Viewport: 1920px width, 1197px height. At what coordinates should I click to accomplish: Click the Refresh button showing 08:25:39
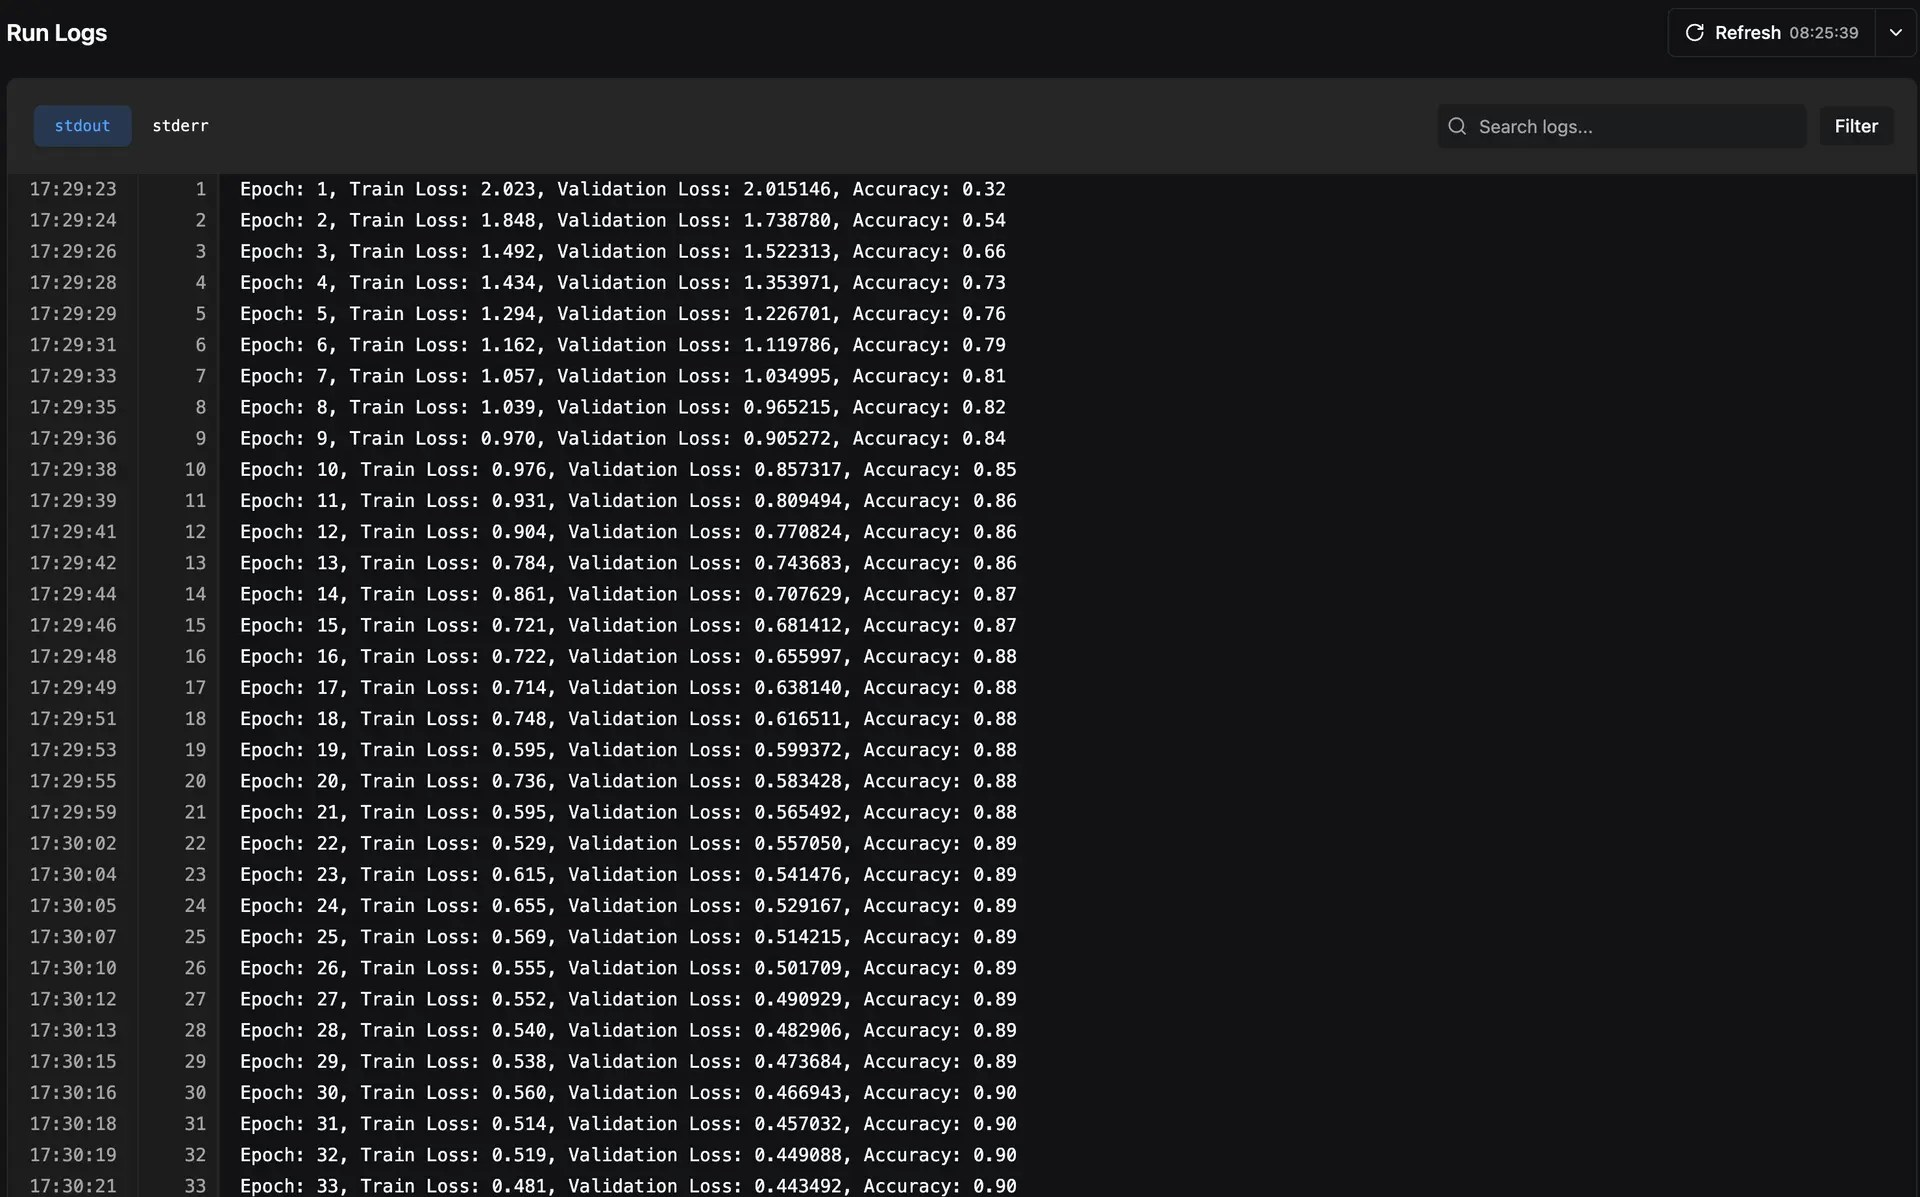1775,32
